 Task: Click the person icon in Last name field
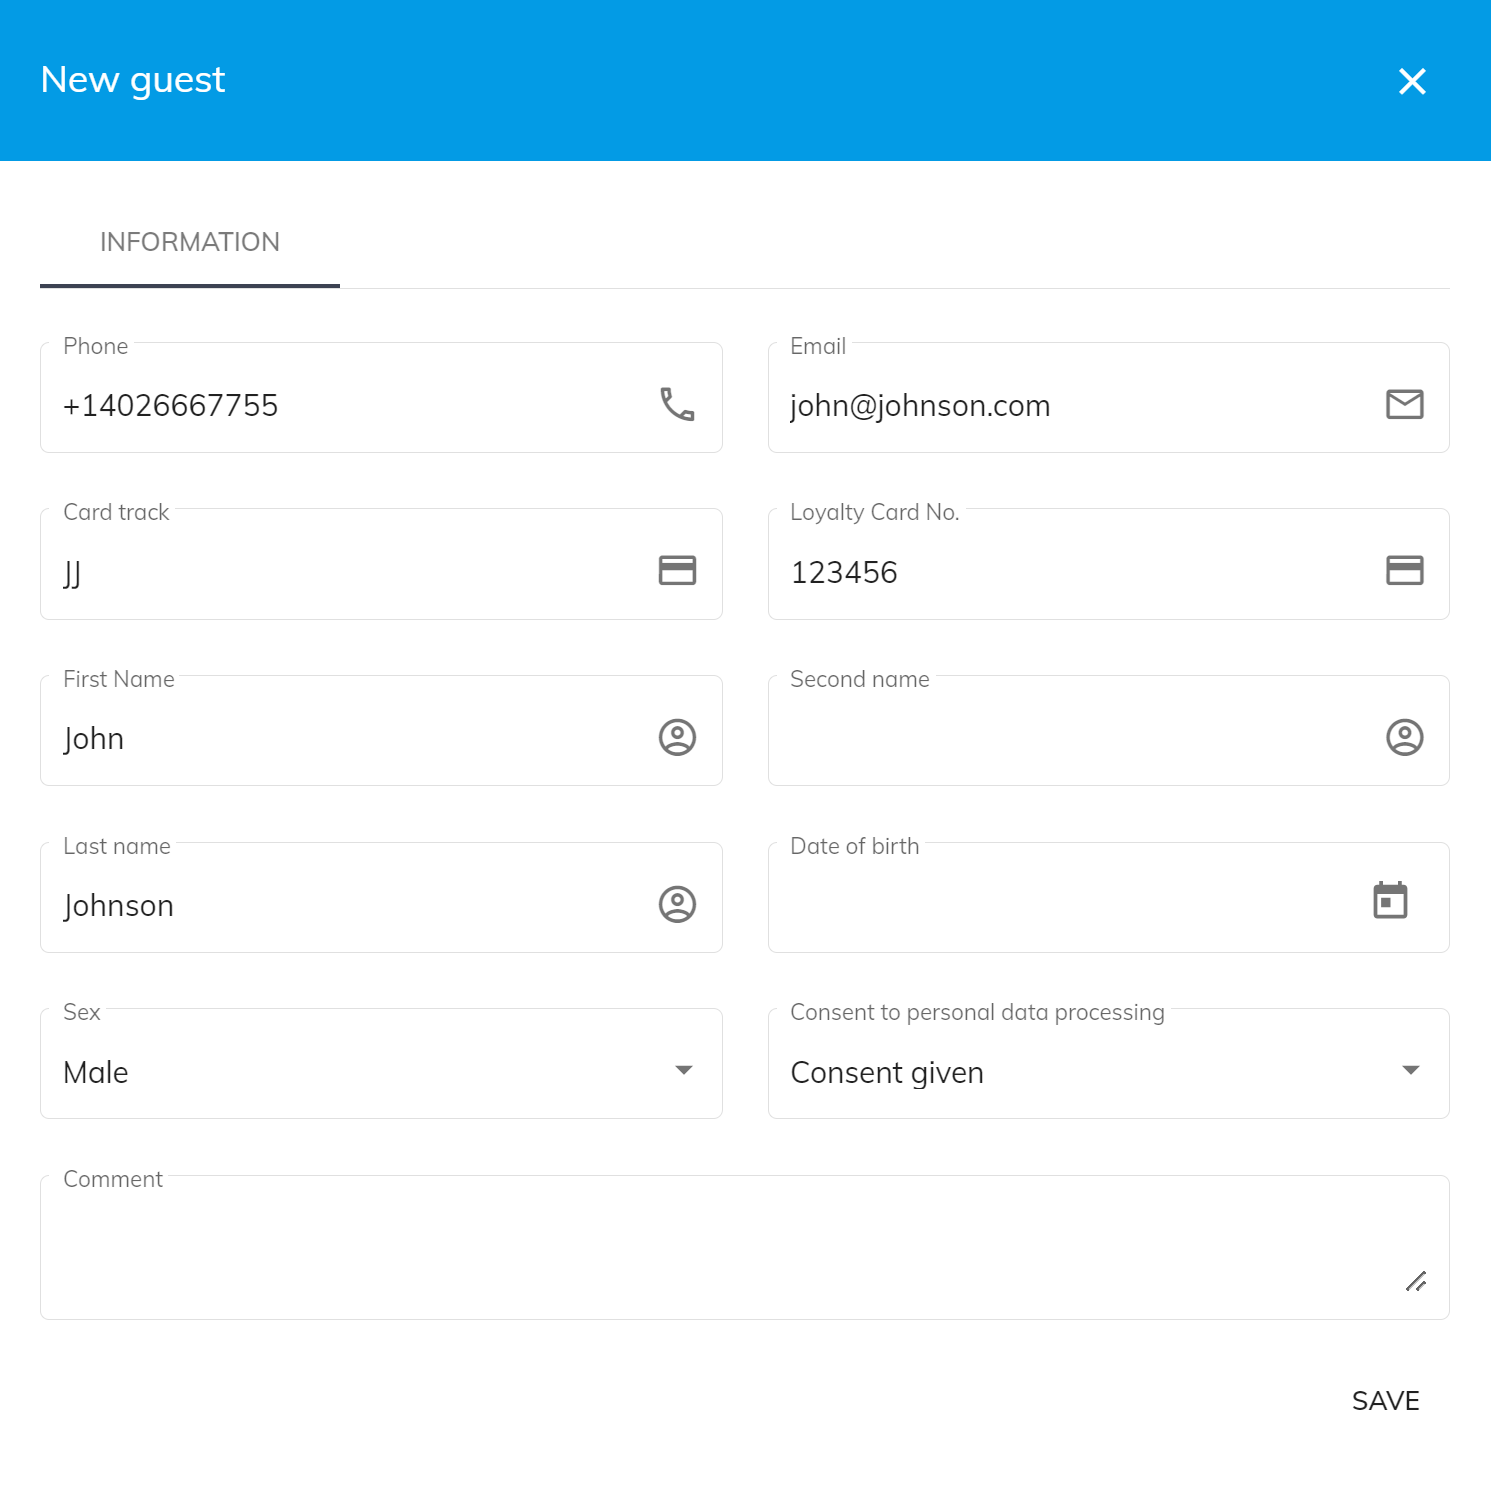(x=677, y=904)
